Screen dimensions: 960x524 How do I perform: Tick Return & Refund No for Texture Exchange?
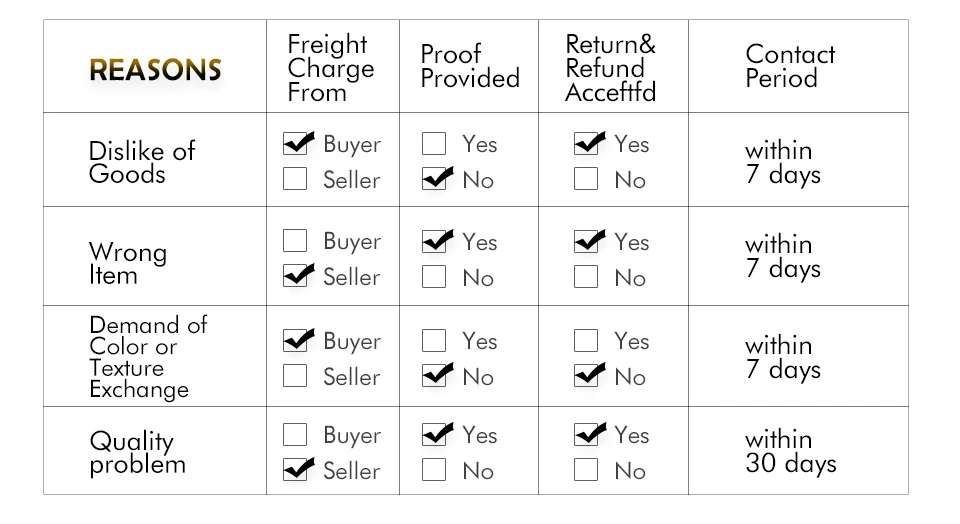click(x=586, y=377)
